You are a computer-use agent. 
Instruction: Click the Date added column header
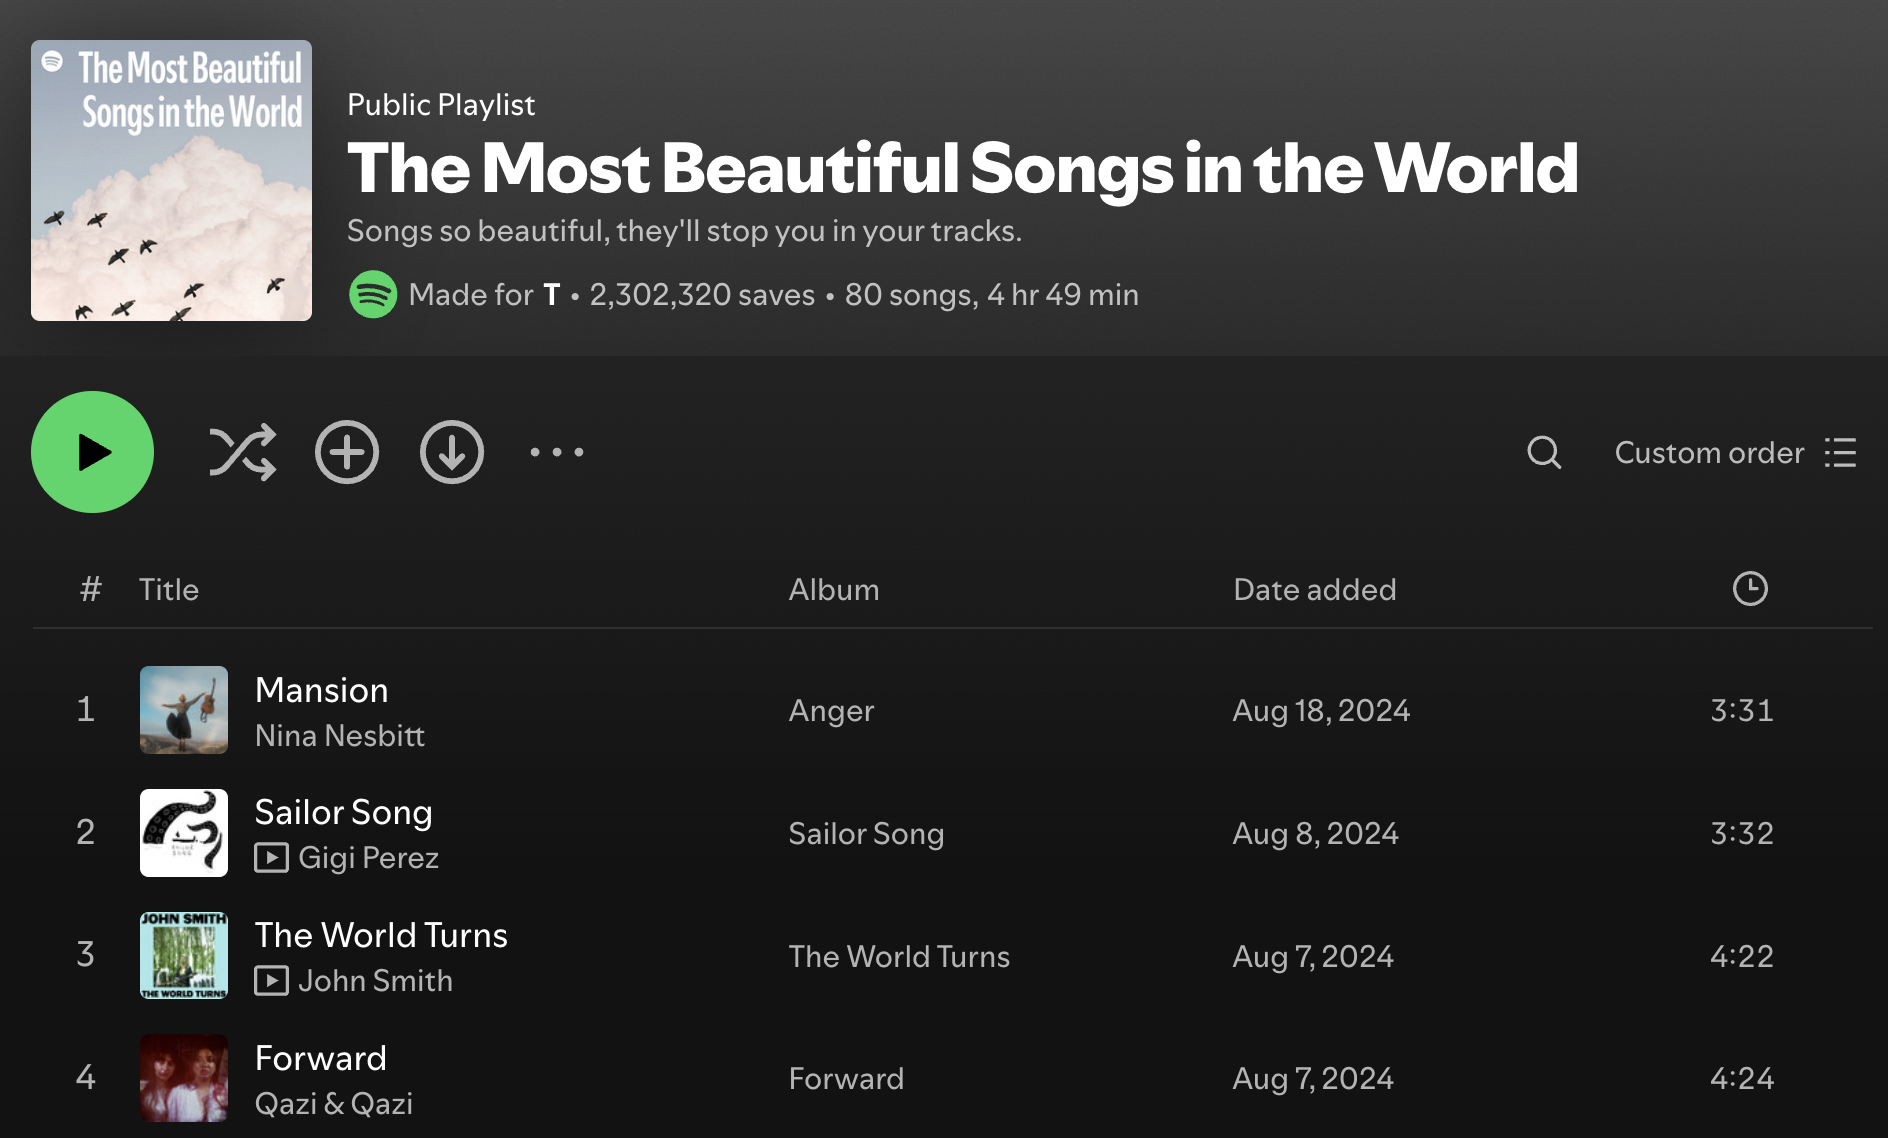pos(1313,589)
